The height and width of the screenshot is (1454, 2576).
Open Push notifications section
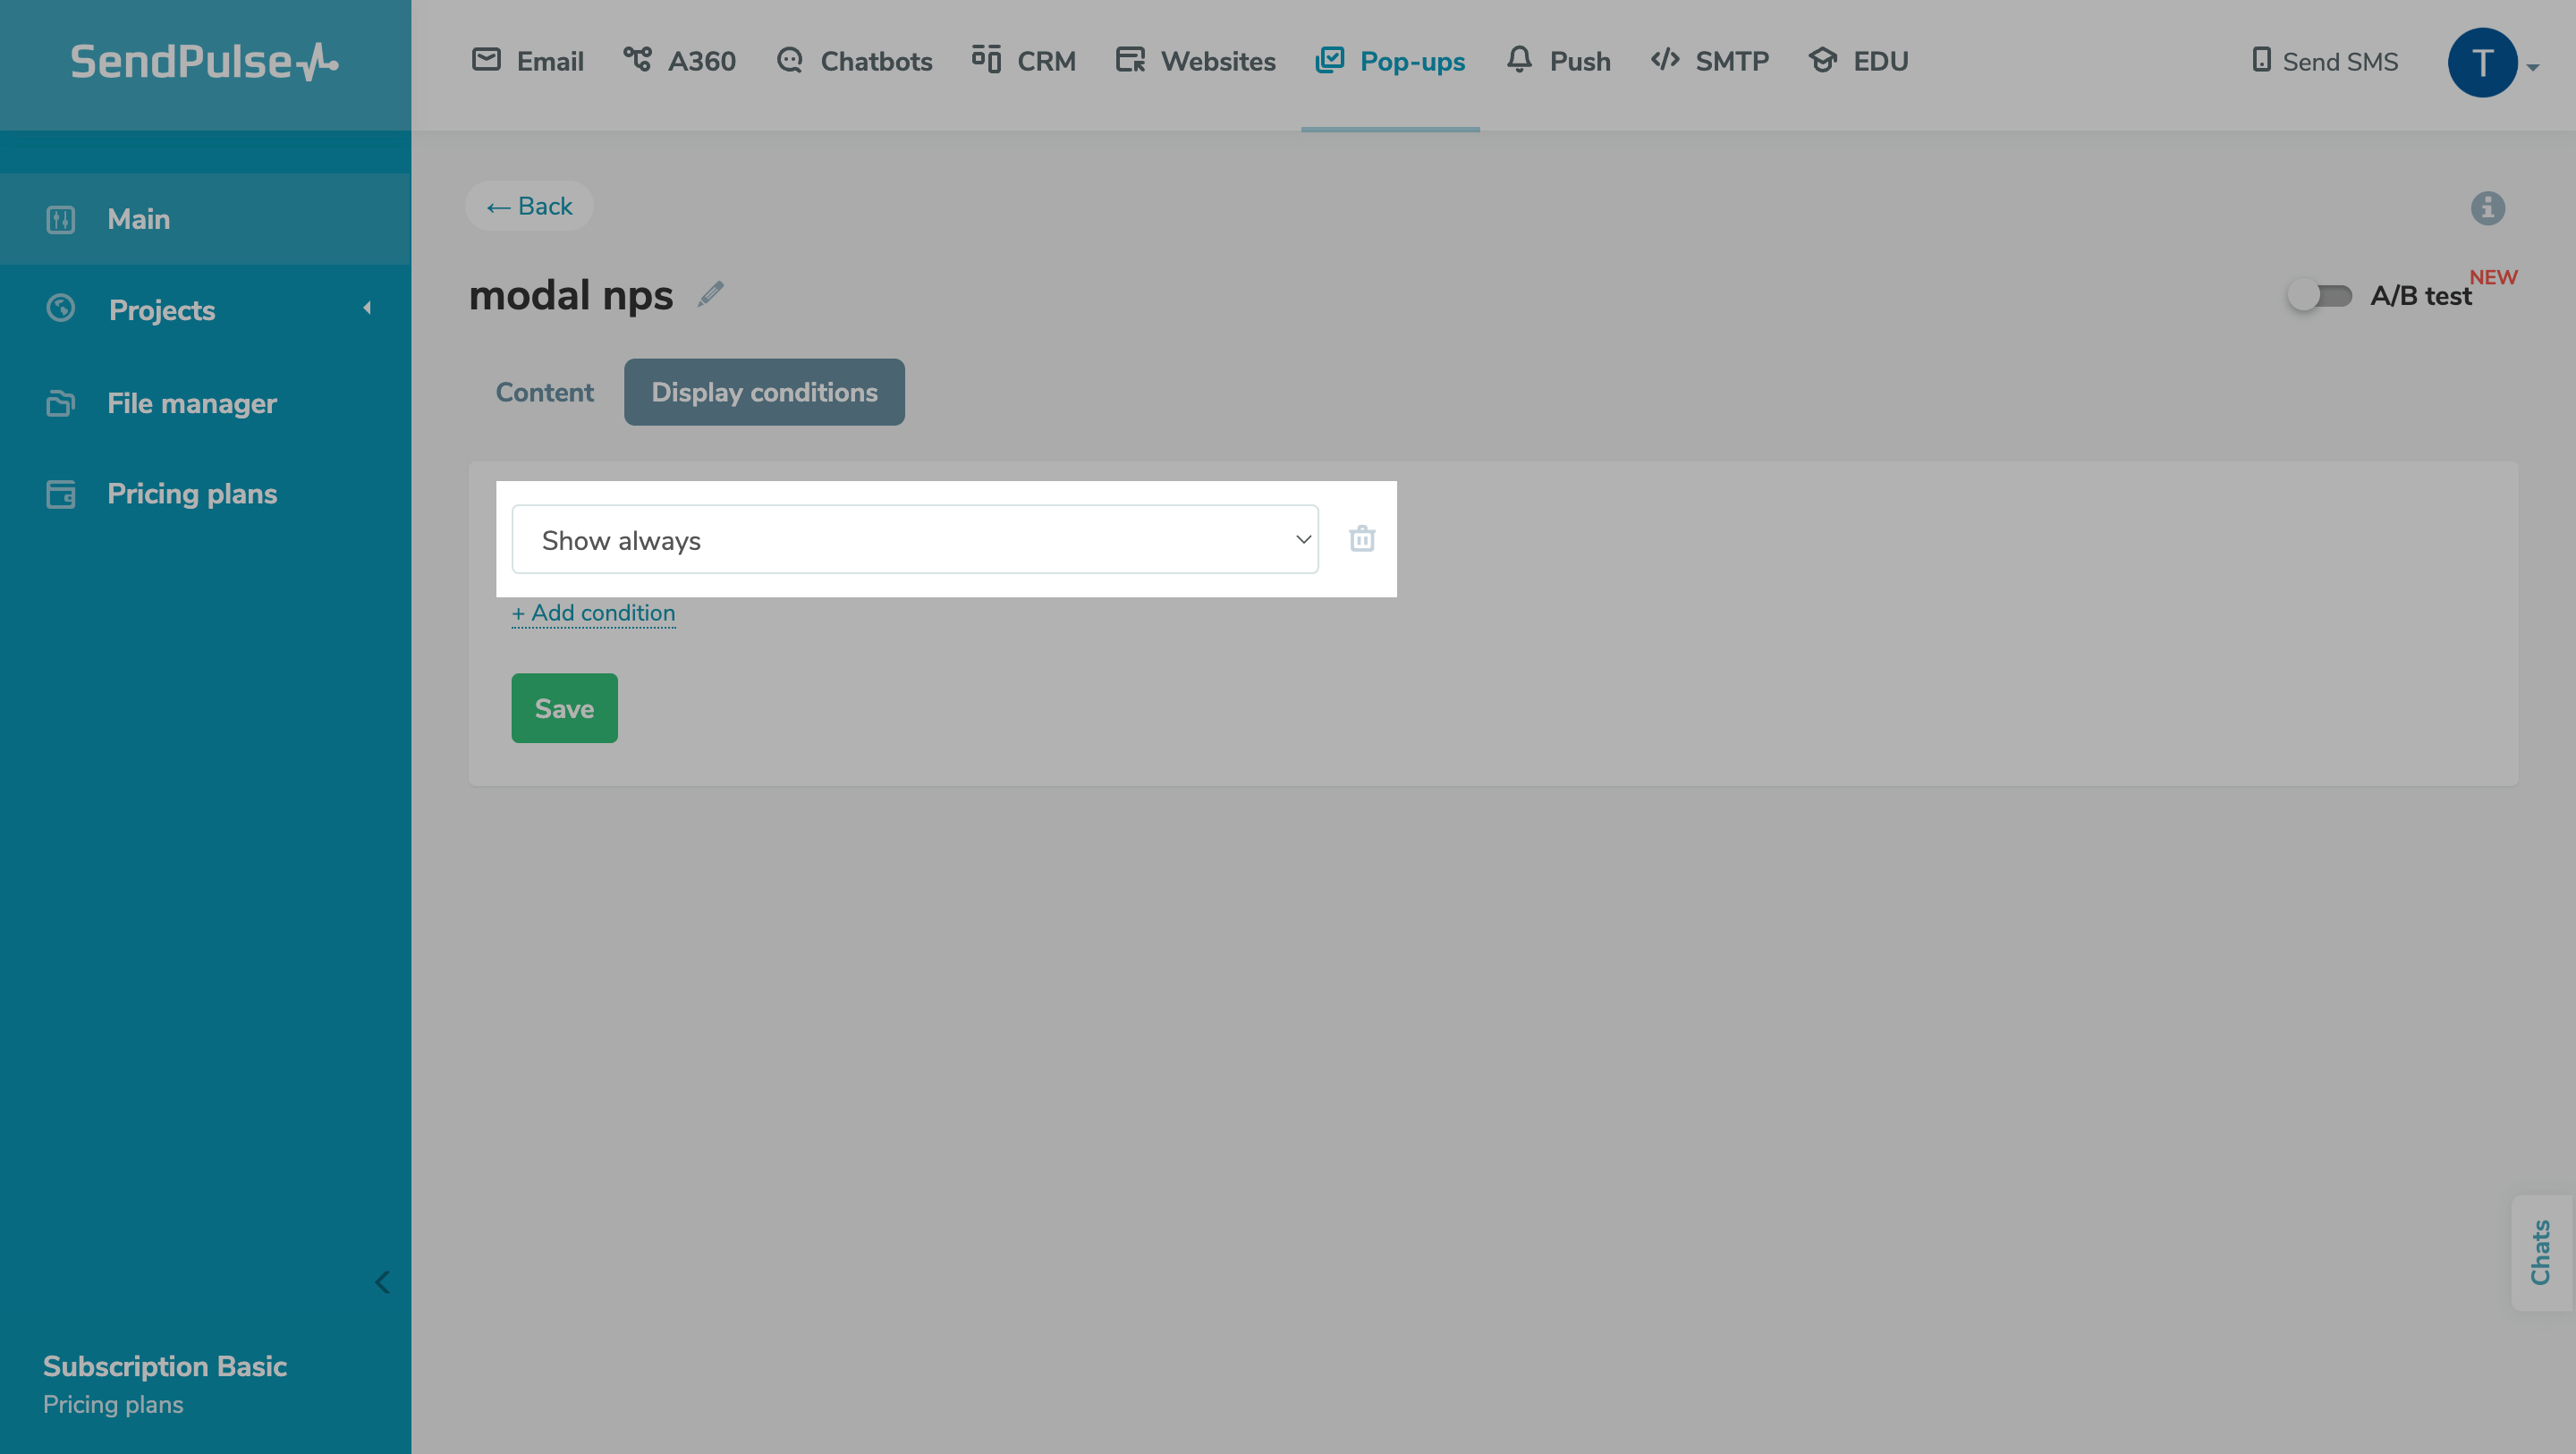(1558, 62)
